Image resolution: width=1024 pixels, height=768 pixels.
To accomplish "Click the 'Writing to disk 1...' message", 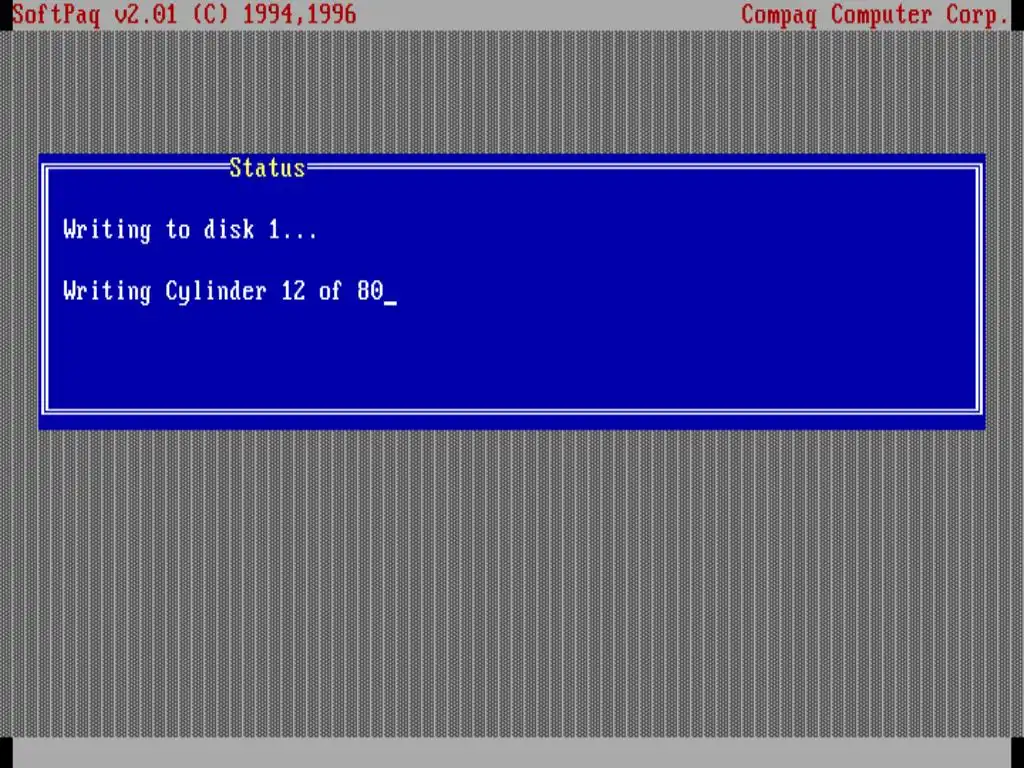I will coord(190,230).
